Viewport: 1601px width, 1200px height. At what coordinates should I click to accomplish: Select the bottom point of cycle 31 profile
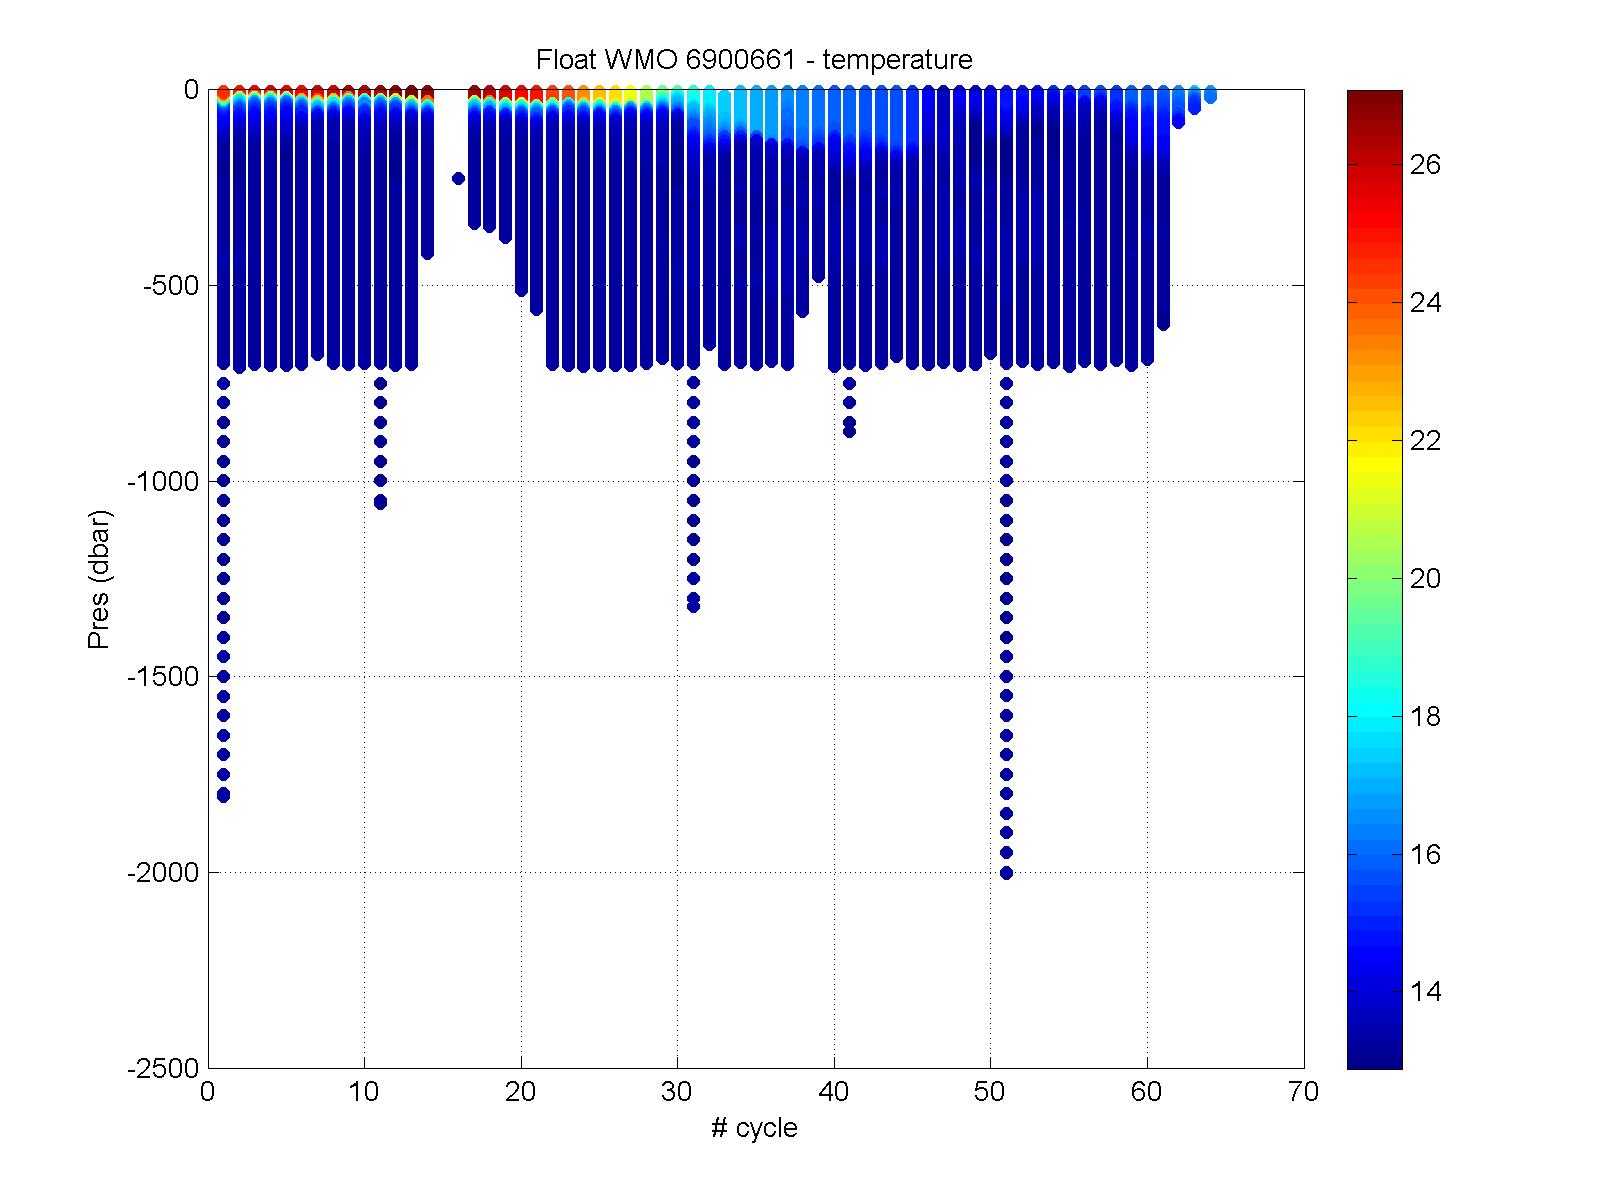point(693,606)
